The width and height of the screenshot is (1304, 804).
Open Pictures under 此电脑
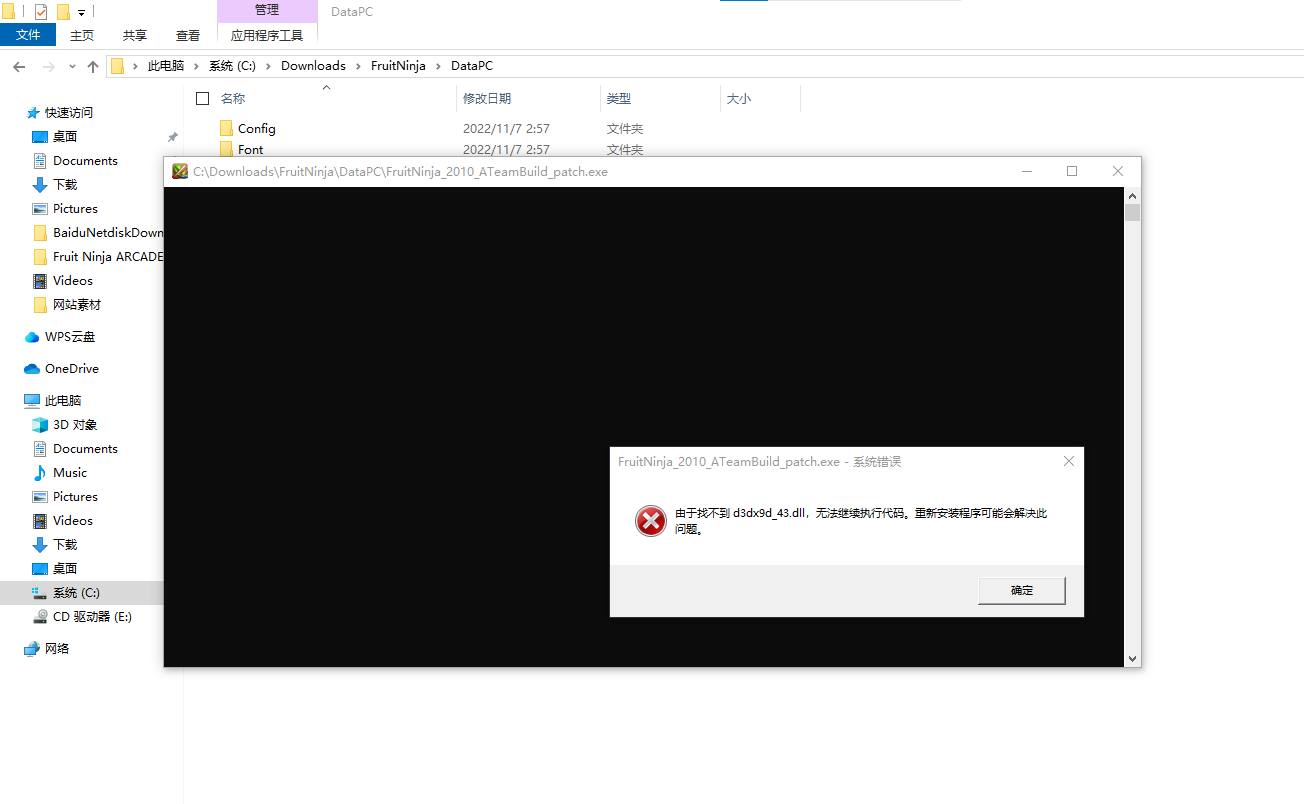coord(75,497)
